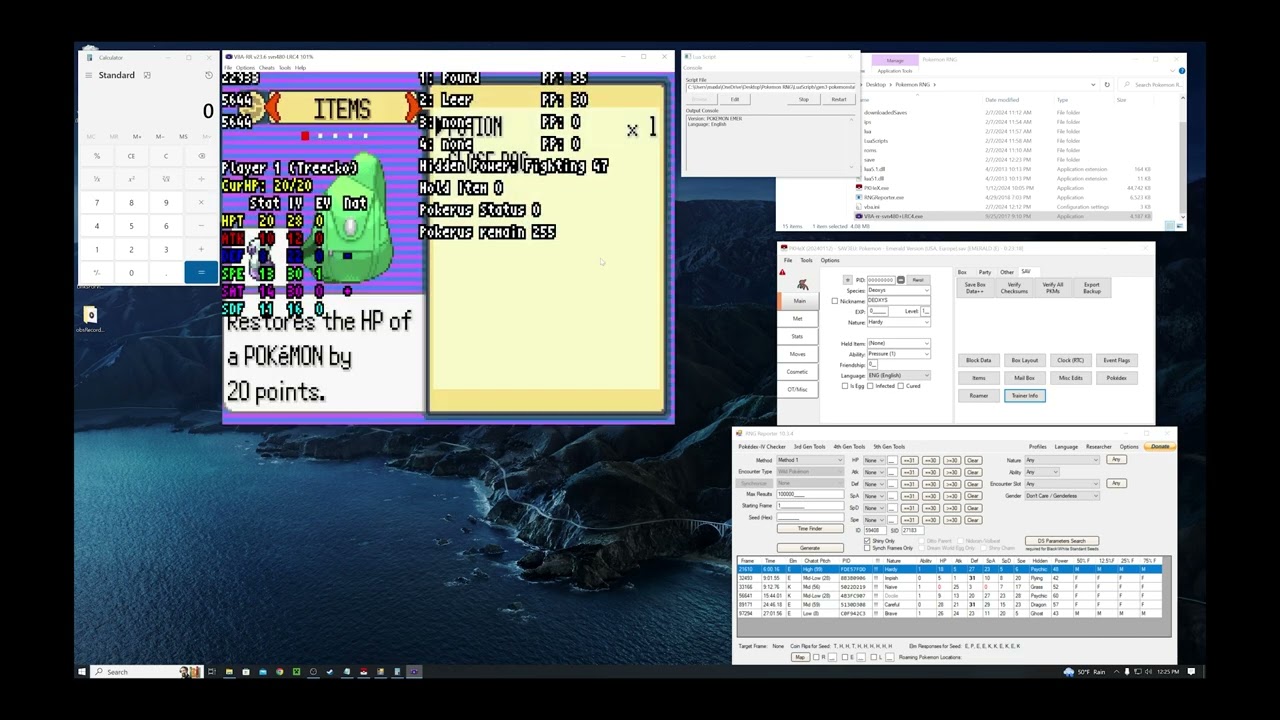Click Generate in RNG Reporter

[x=810, y=548]
